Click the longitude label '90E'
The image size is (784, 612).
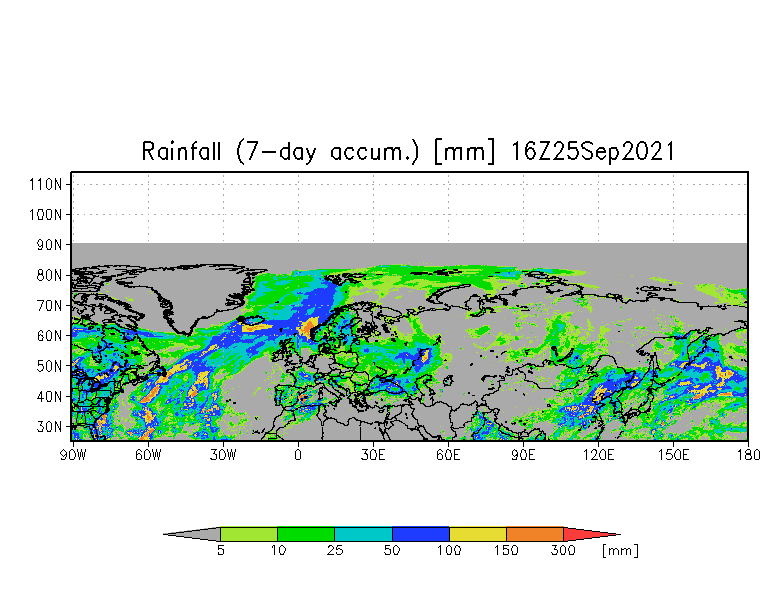coord(523,455)
